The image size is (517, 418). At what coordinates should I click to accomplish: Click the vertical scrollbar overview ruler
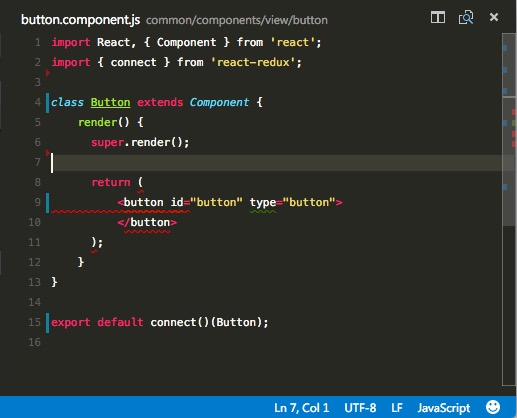[x=509, y=209]
